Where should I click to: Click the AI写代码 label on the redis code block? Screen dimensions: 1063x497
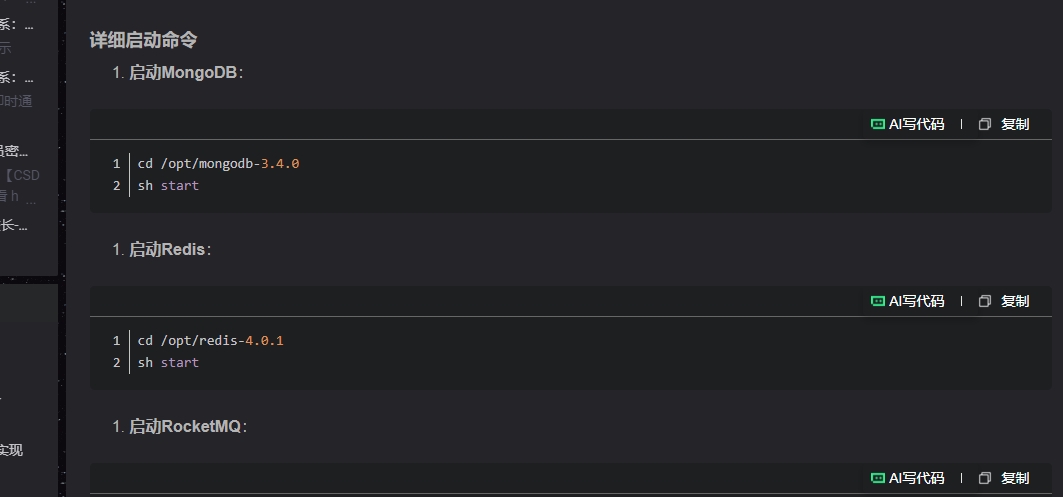916,301
